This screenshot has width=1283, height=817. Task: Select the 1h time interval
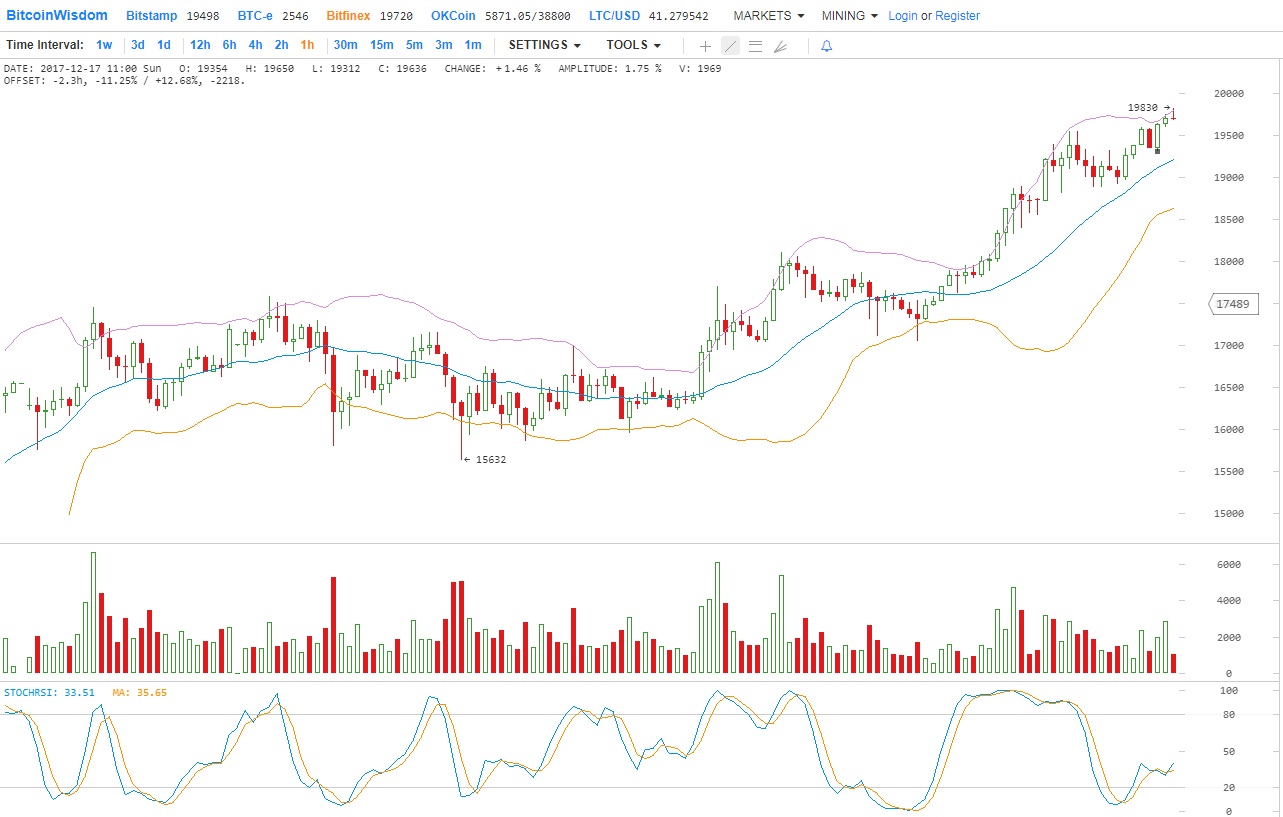point(307,45)
